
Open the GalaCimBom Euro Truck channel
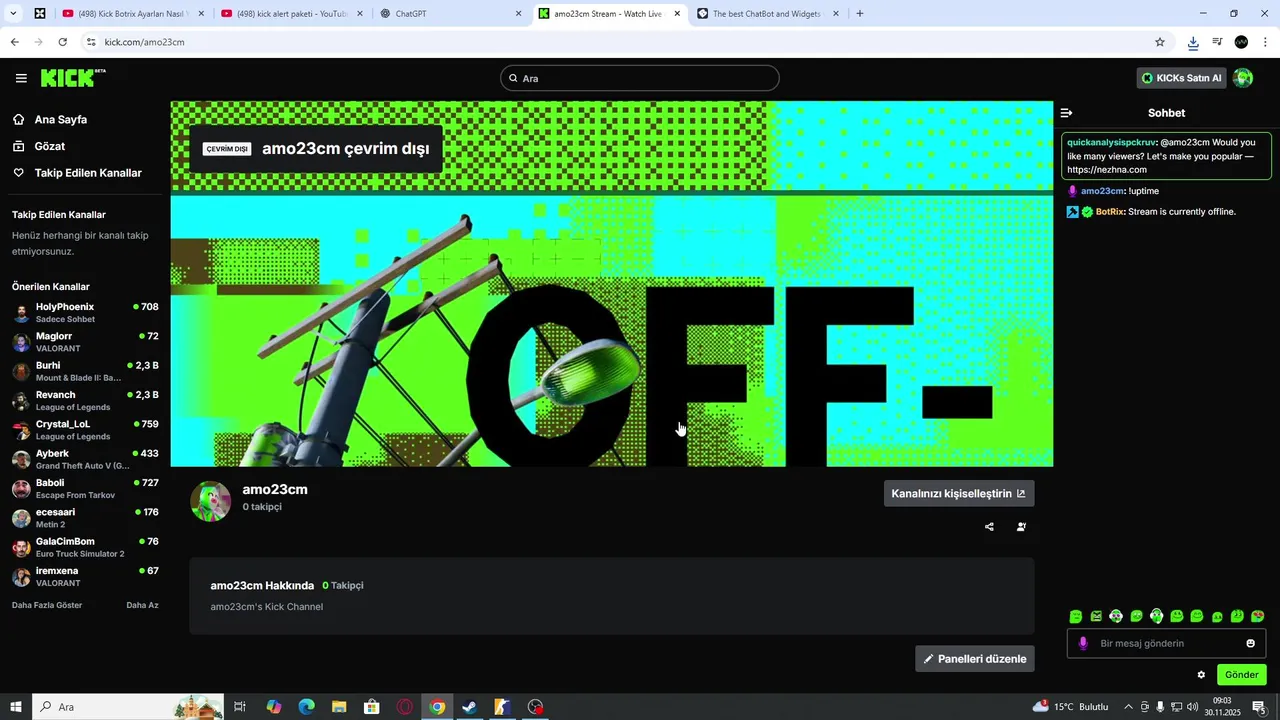coord(85,547)
